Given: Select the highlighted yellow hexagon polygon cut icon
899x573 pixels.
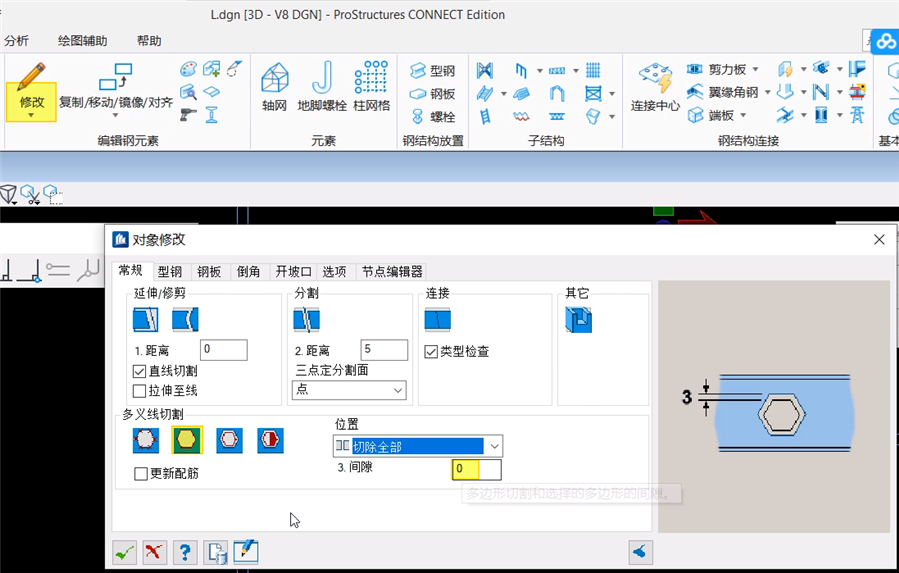Looking at the screenshot, I should point(187,440).
